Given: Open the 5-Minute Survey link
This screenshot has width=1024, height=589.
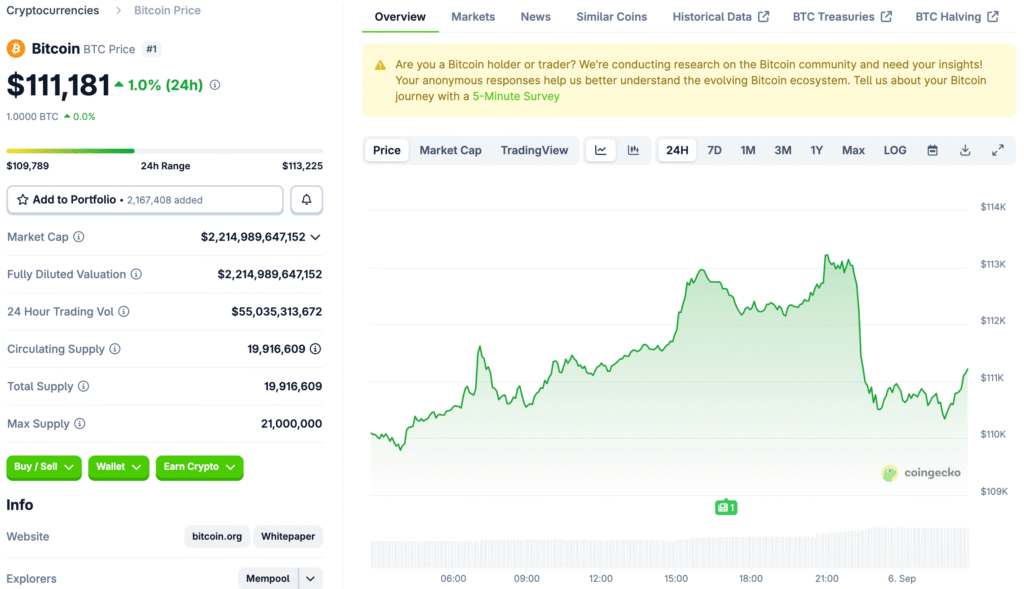Looking at the screenshot, I should [516, 96].
